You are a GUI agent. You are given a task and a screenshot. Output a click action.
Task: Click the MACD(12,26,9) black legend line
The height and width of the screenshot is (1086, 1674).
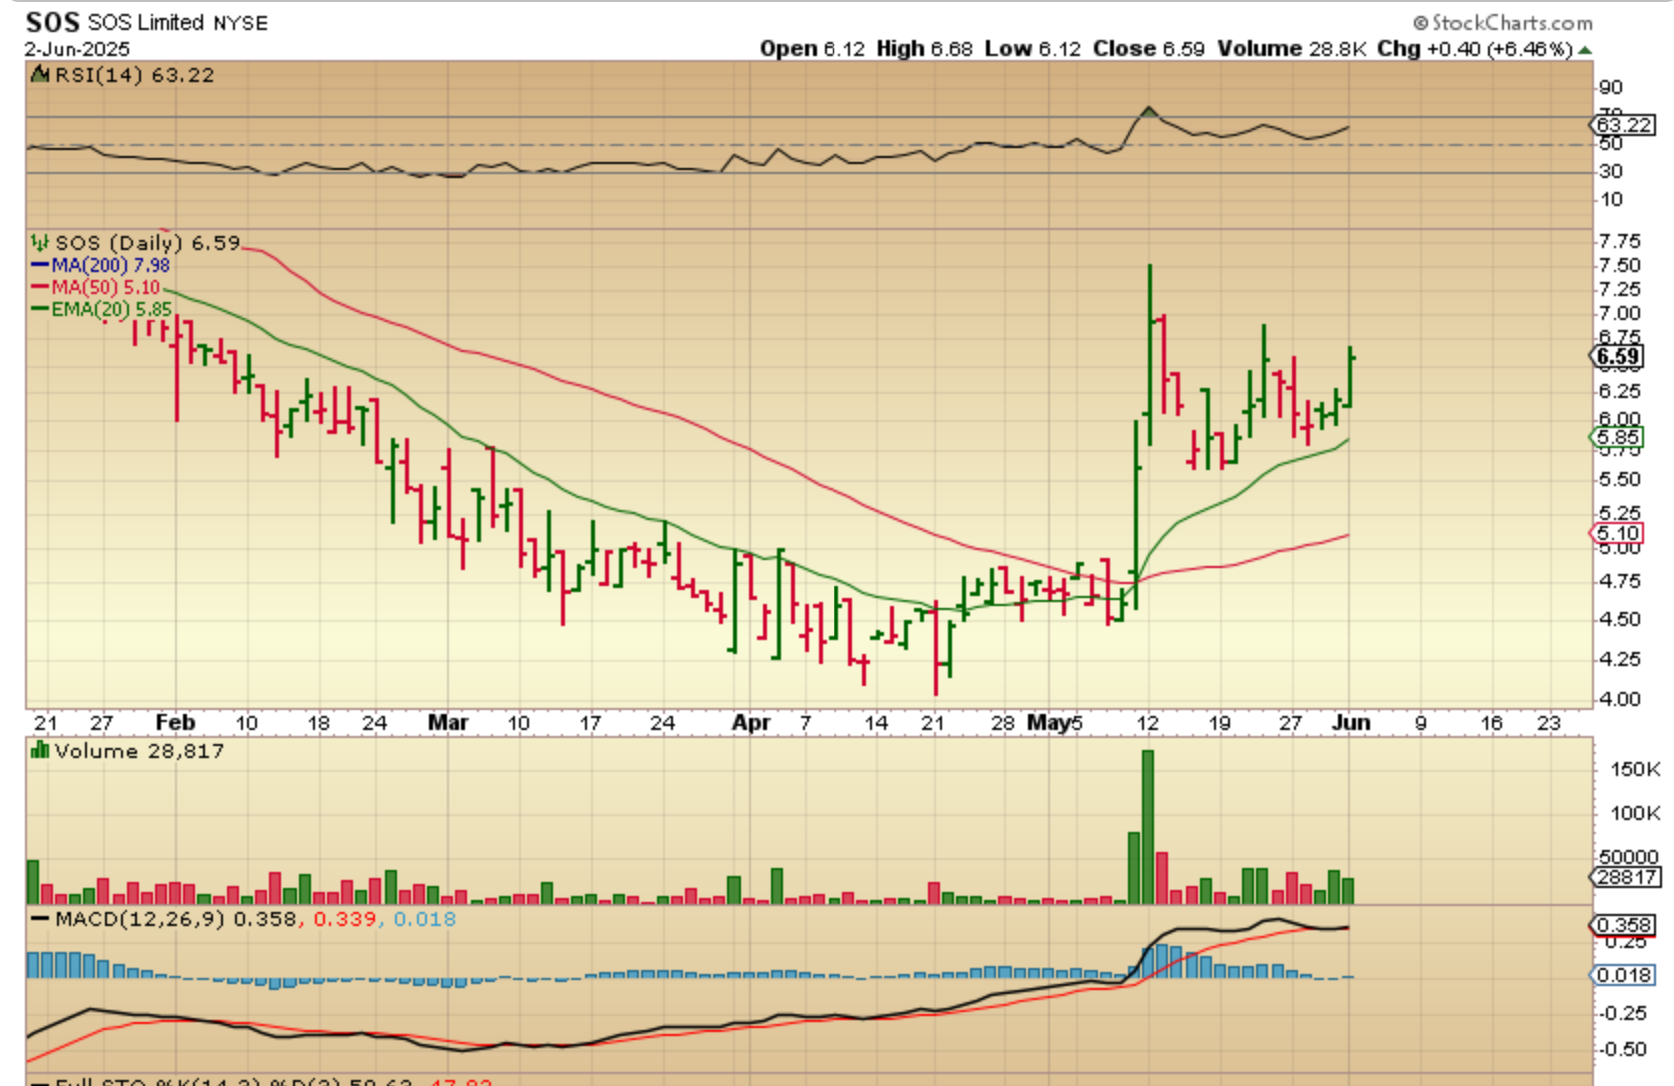click(x=40, y=919)
